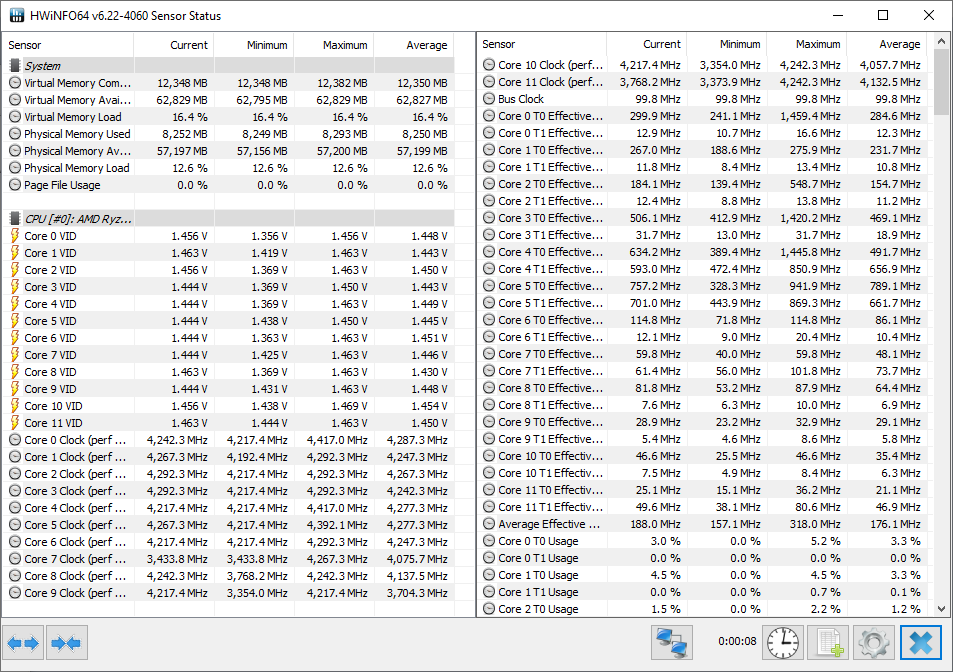Click the Current column header in left panel
The image size is (953, 672).
click(174, 45)
